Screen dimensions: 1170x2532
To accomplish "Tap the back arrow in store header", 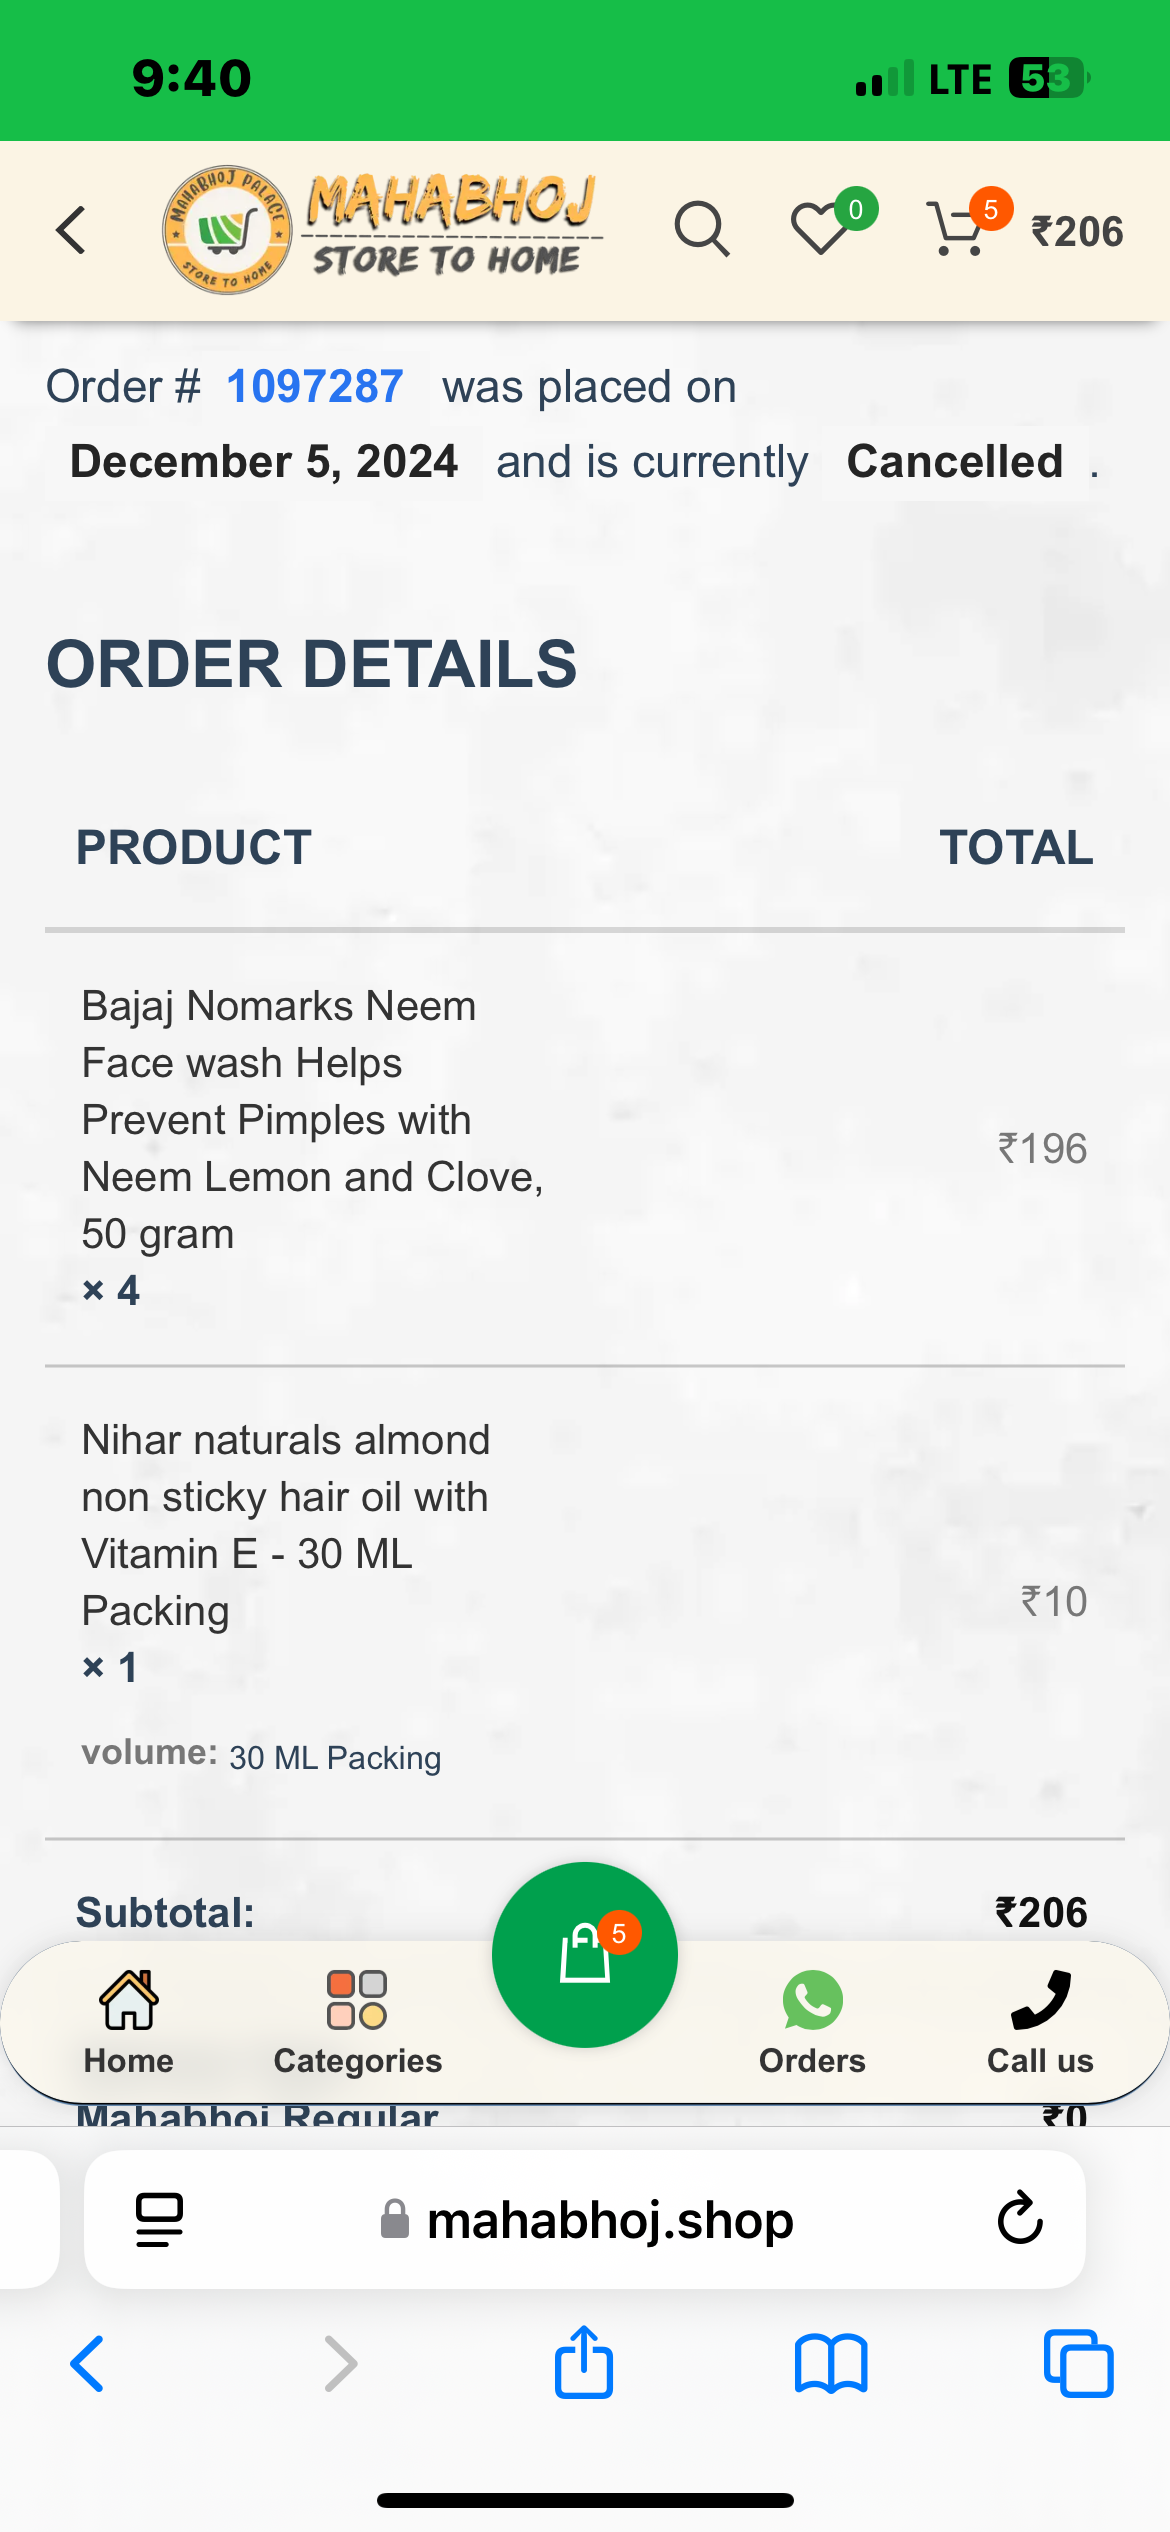I will point(72,231).
